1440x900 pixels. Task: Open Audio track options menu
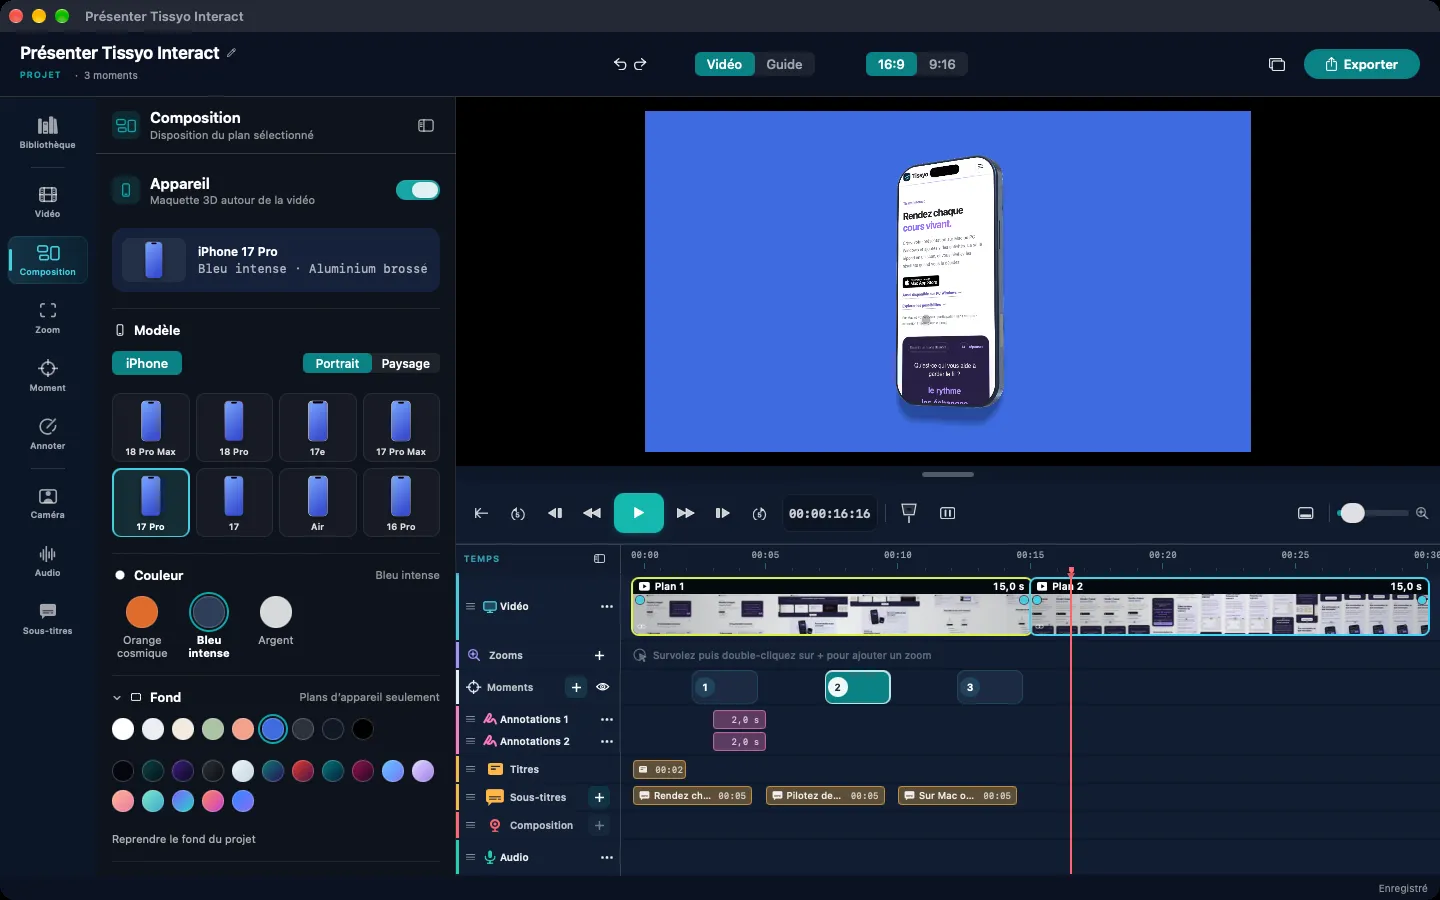pyautogui.click(x=607, y=857)
